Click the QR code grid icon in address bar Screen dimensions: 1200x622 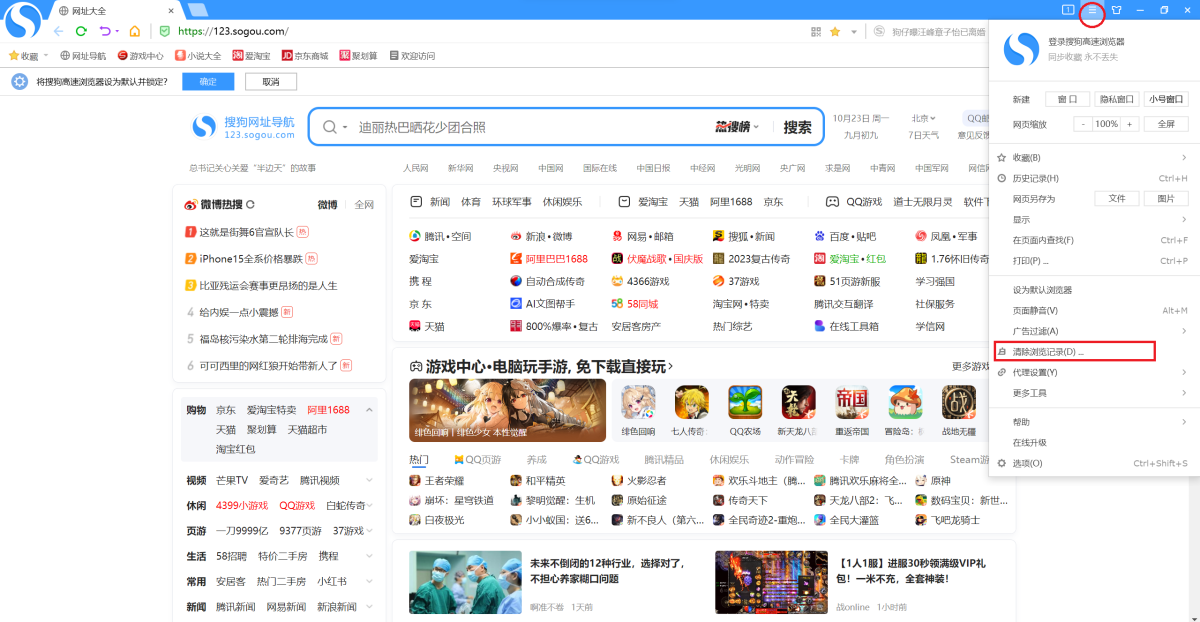816,31
